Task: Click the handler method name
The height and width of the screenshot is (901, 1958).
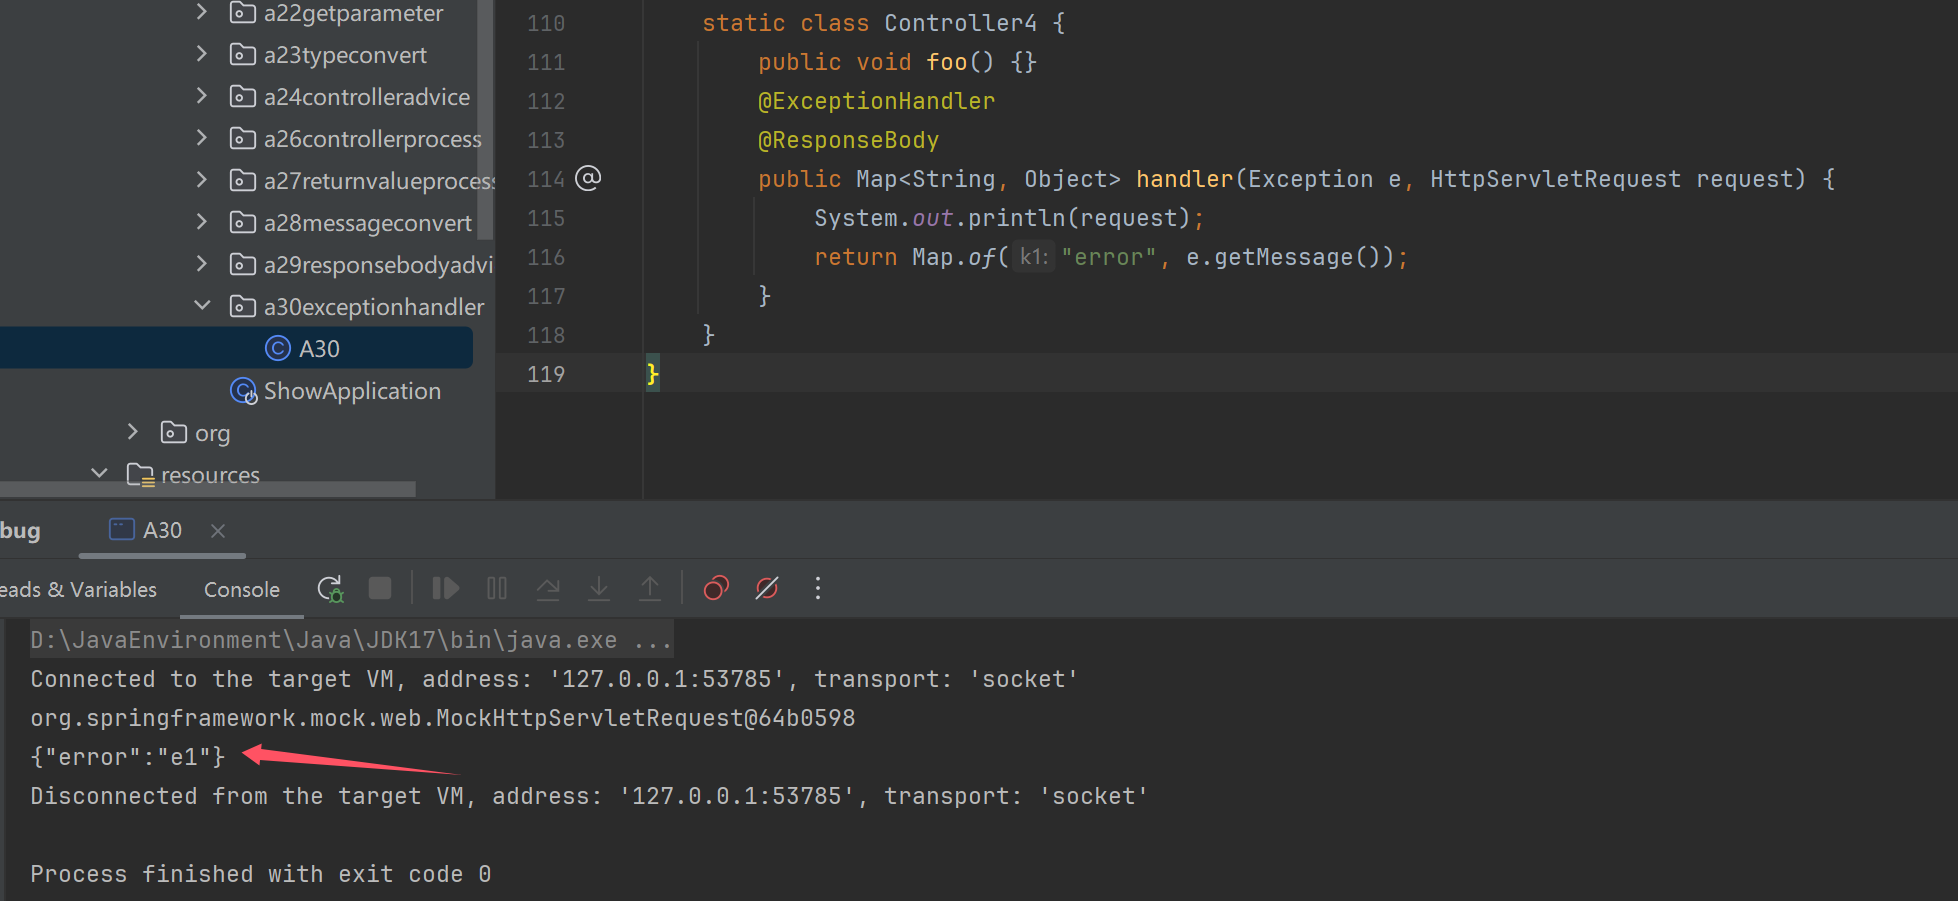Action: pyautogui.click(x=1185, y=179)
